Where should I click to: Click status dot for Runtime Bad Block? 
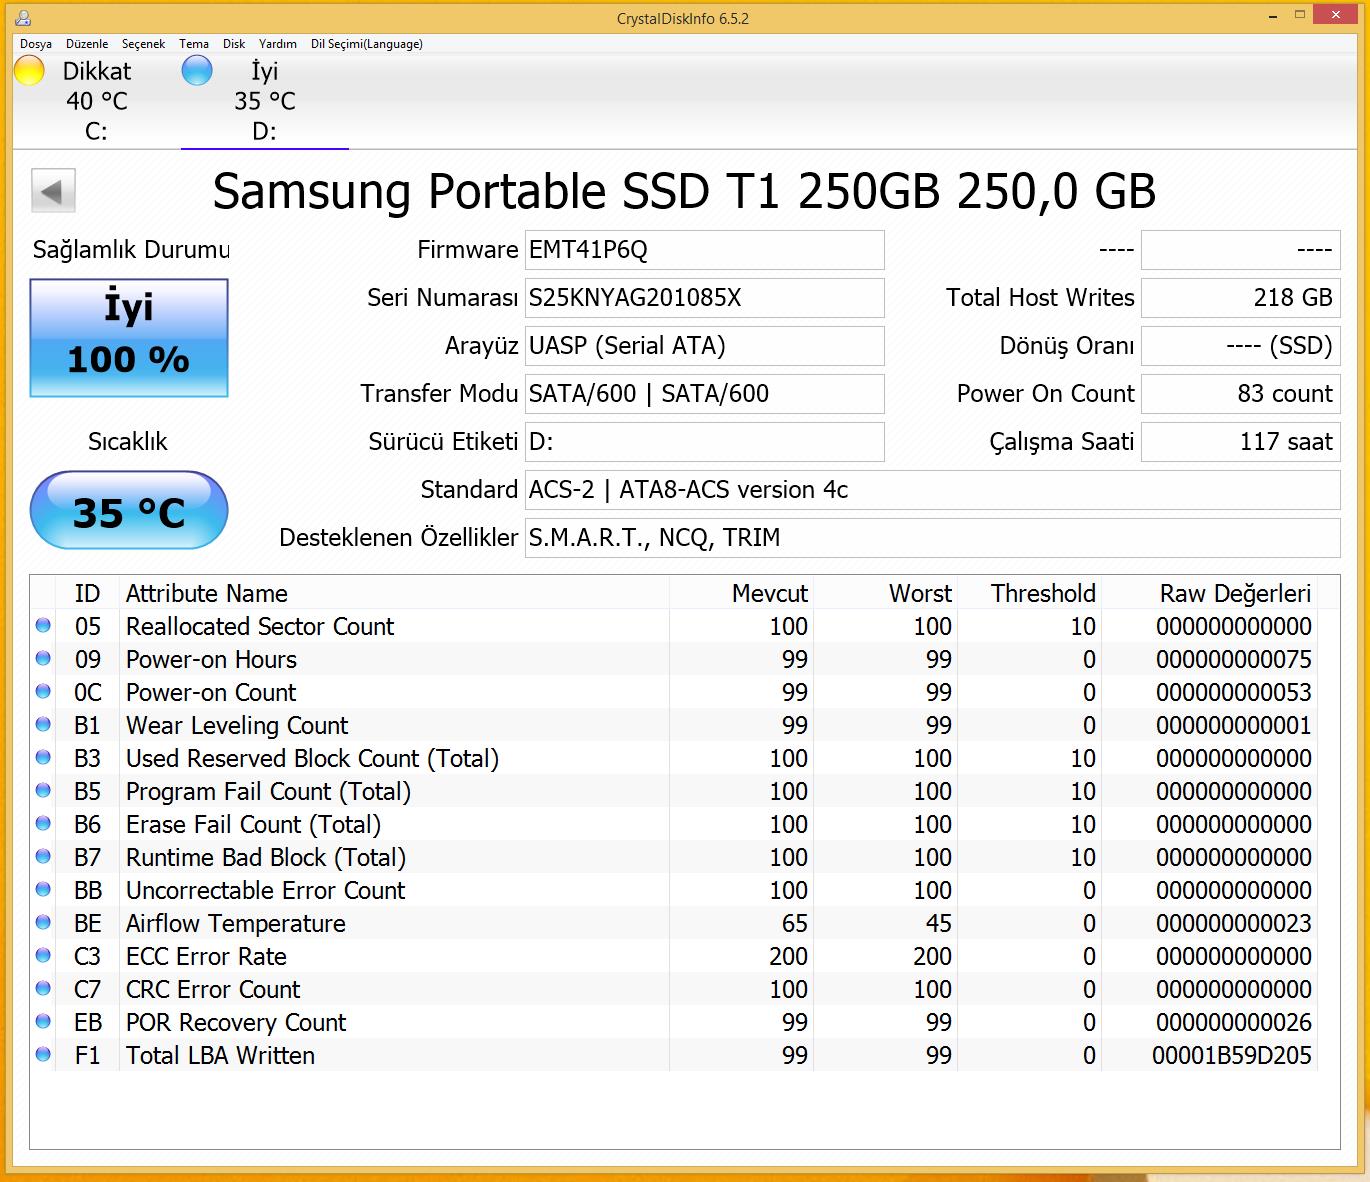[x=43, y=857]
